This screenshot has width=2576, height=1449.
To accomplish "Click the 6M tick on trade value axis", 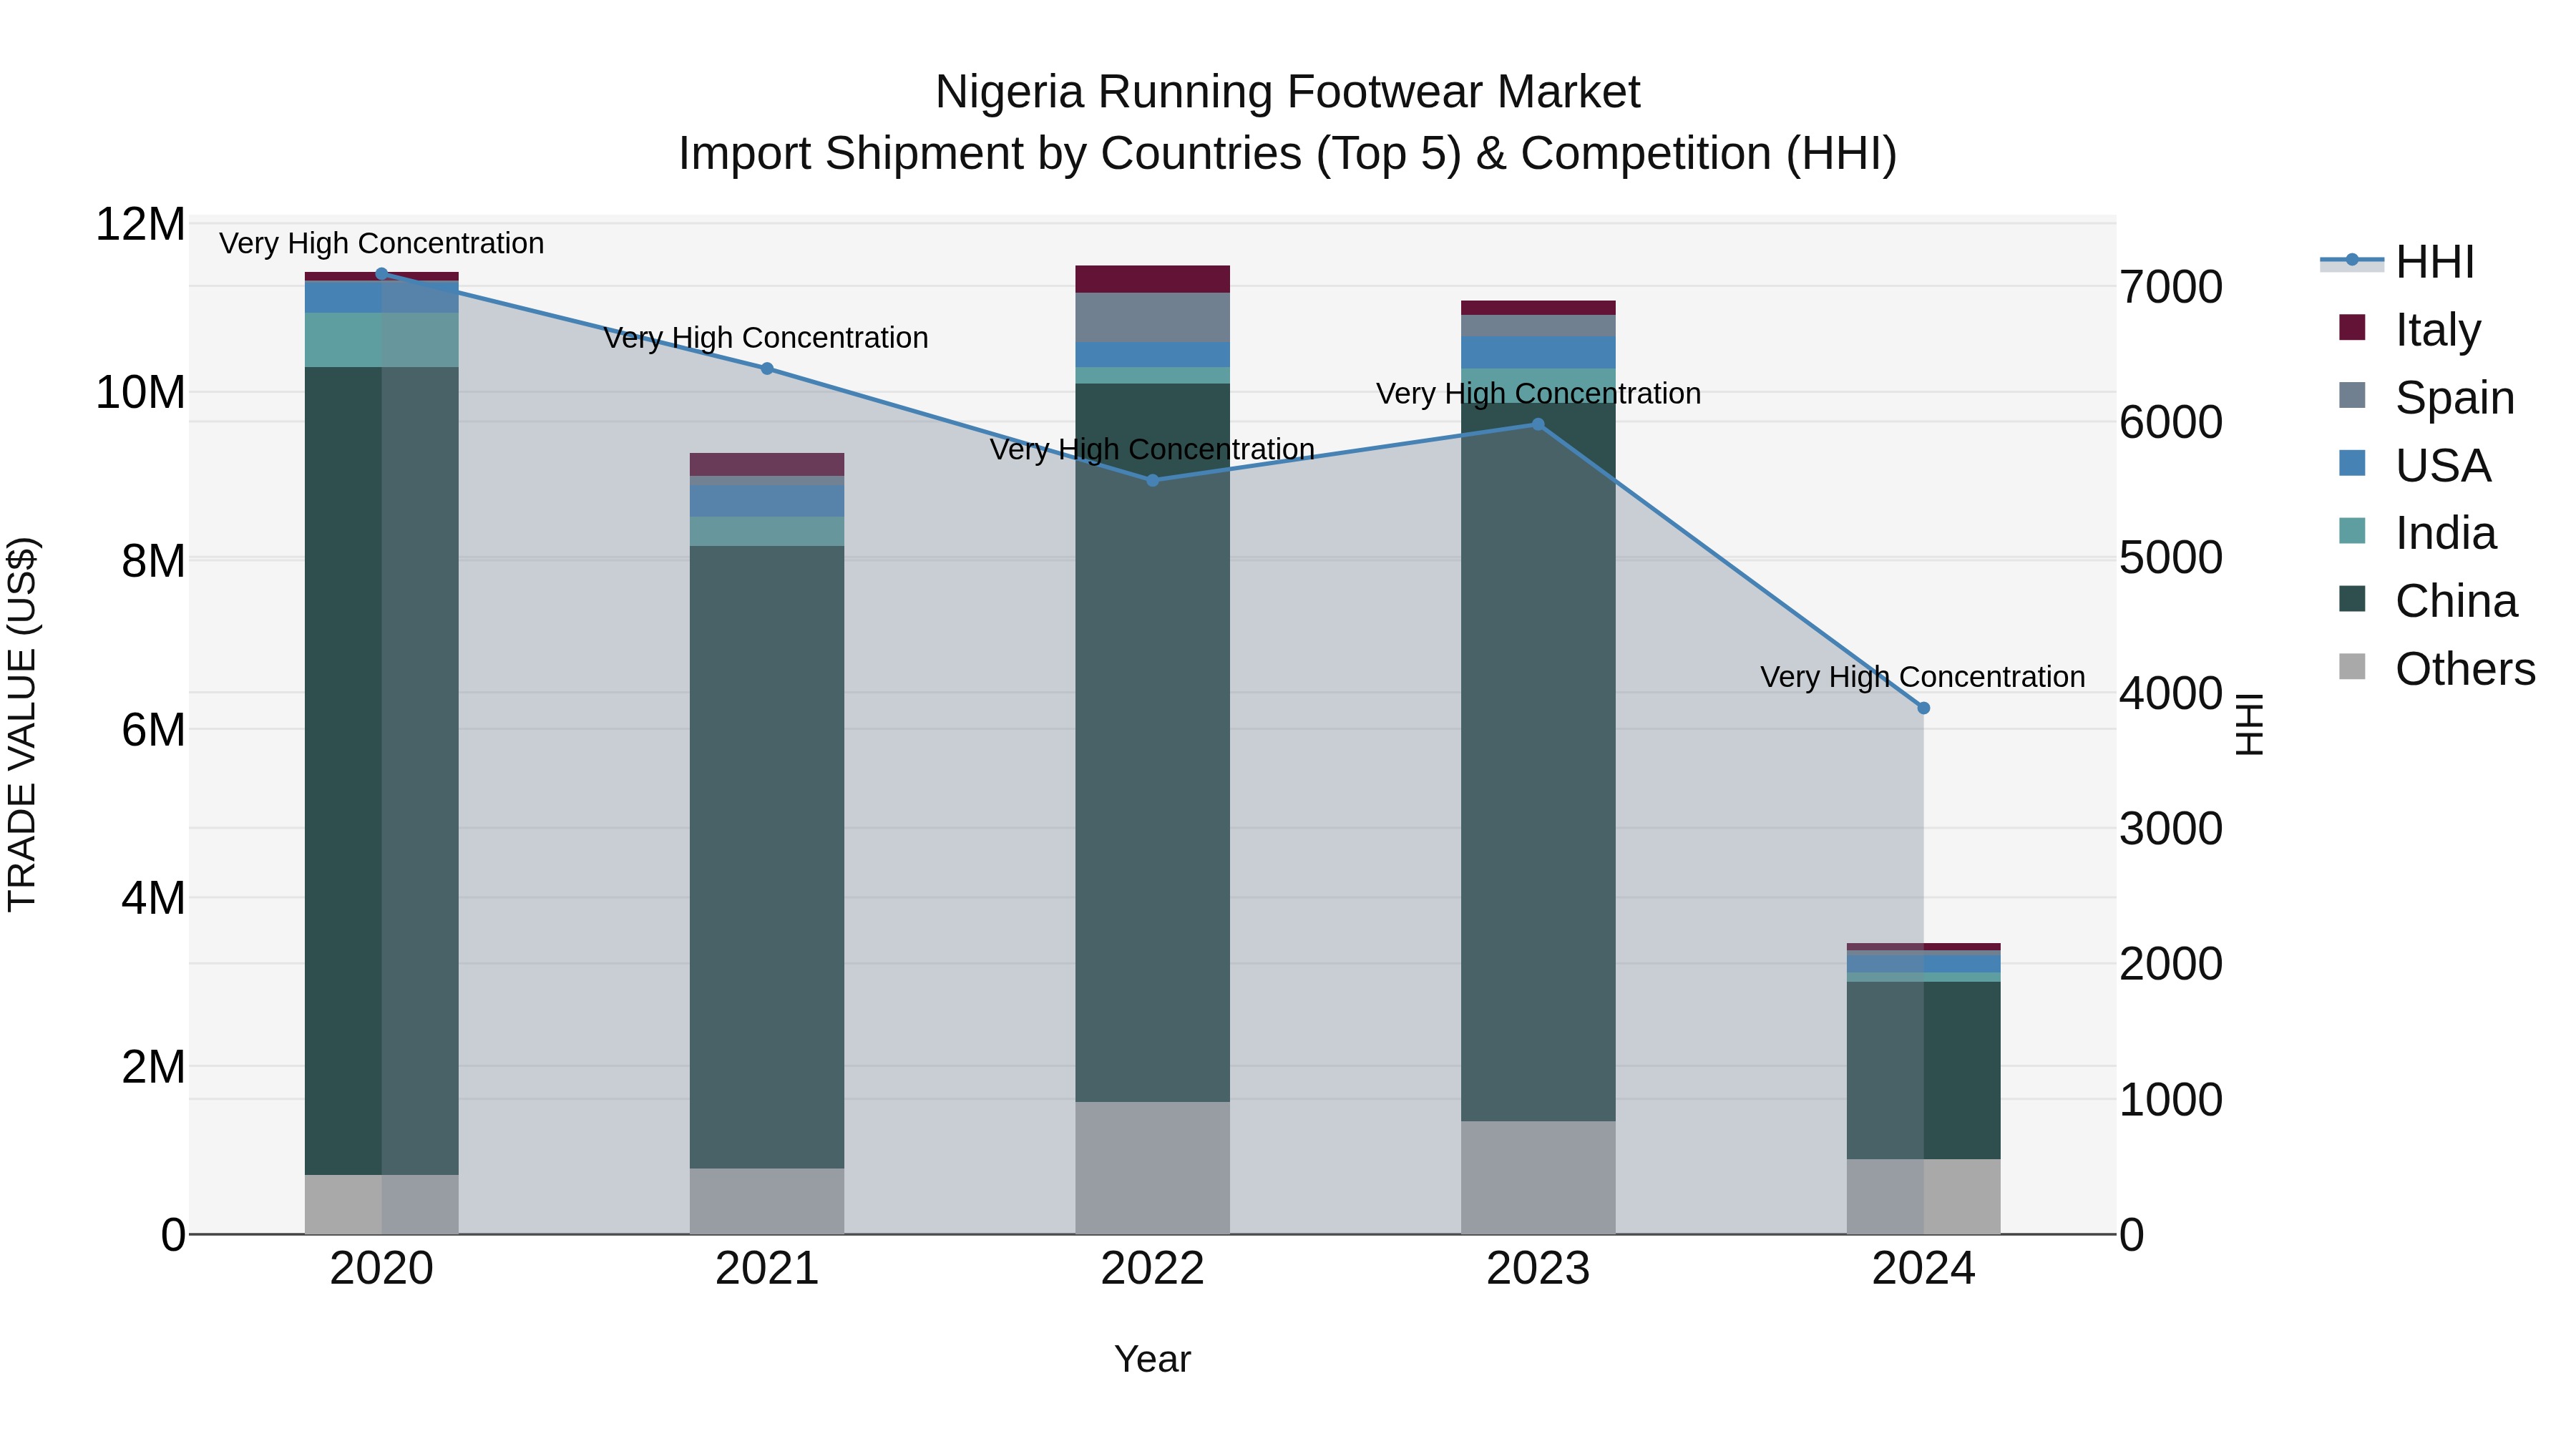I will (153, 729).
